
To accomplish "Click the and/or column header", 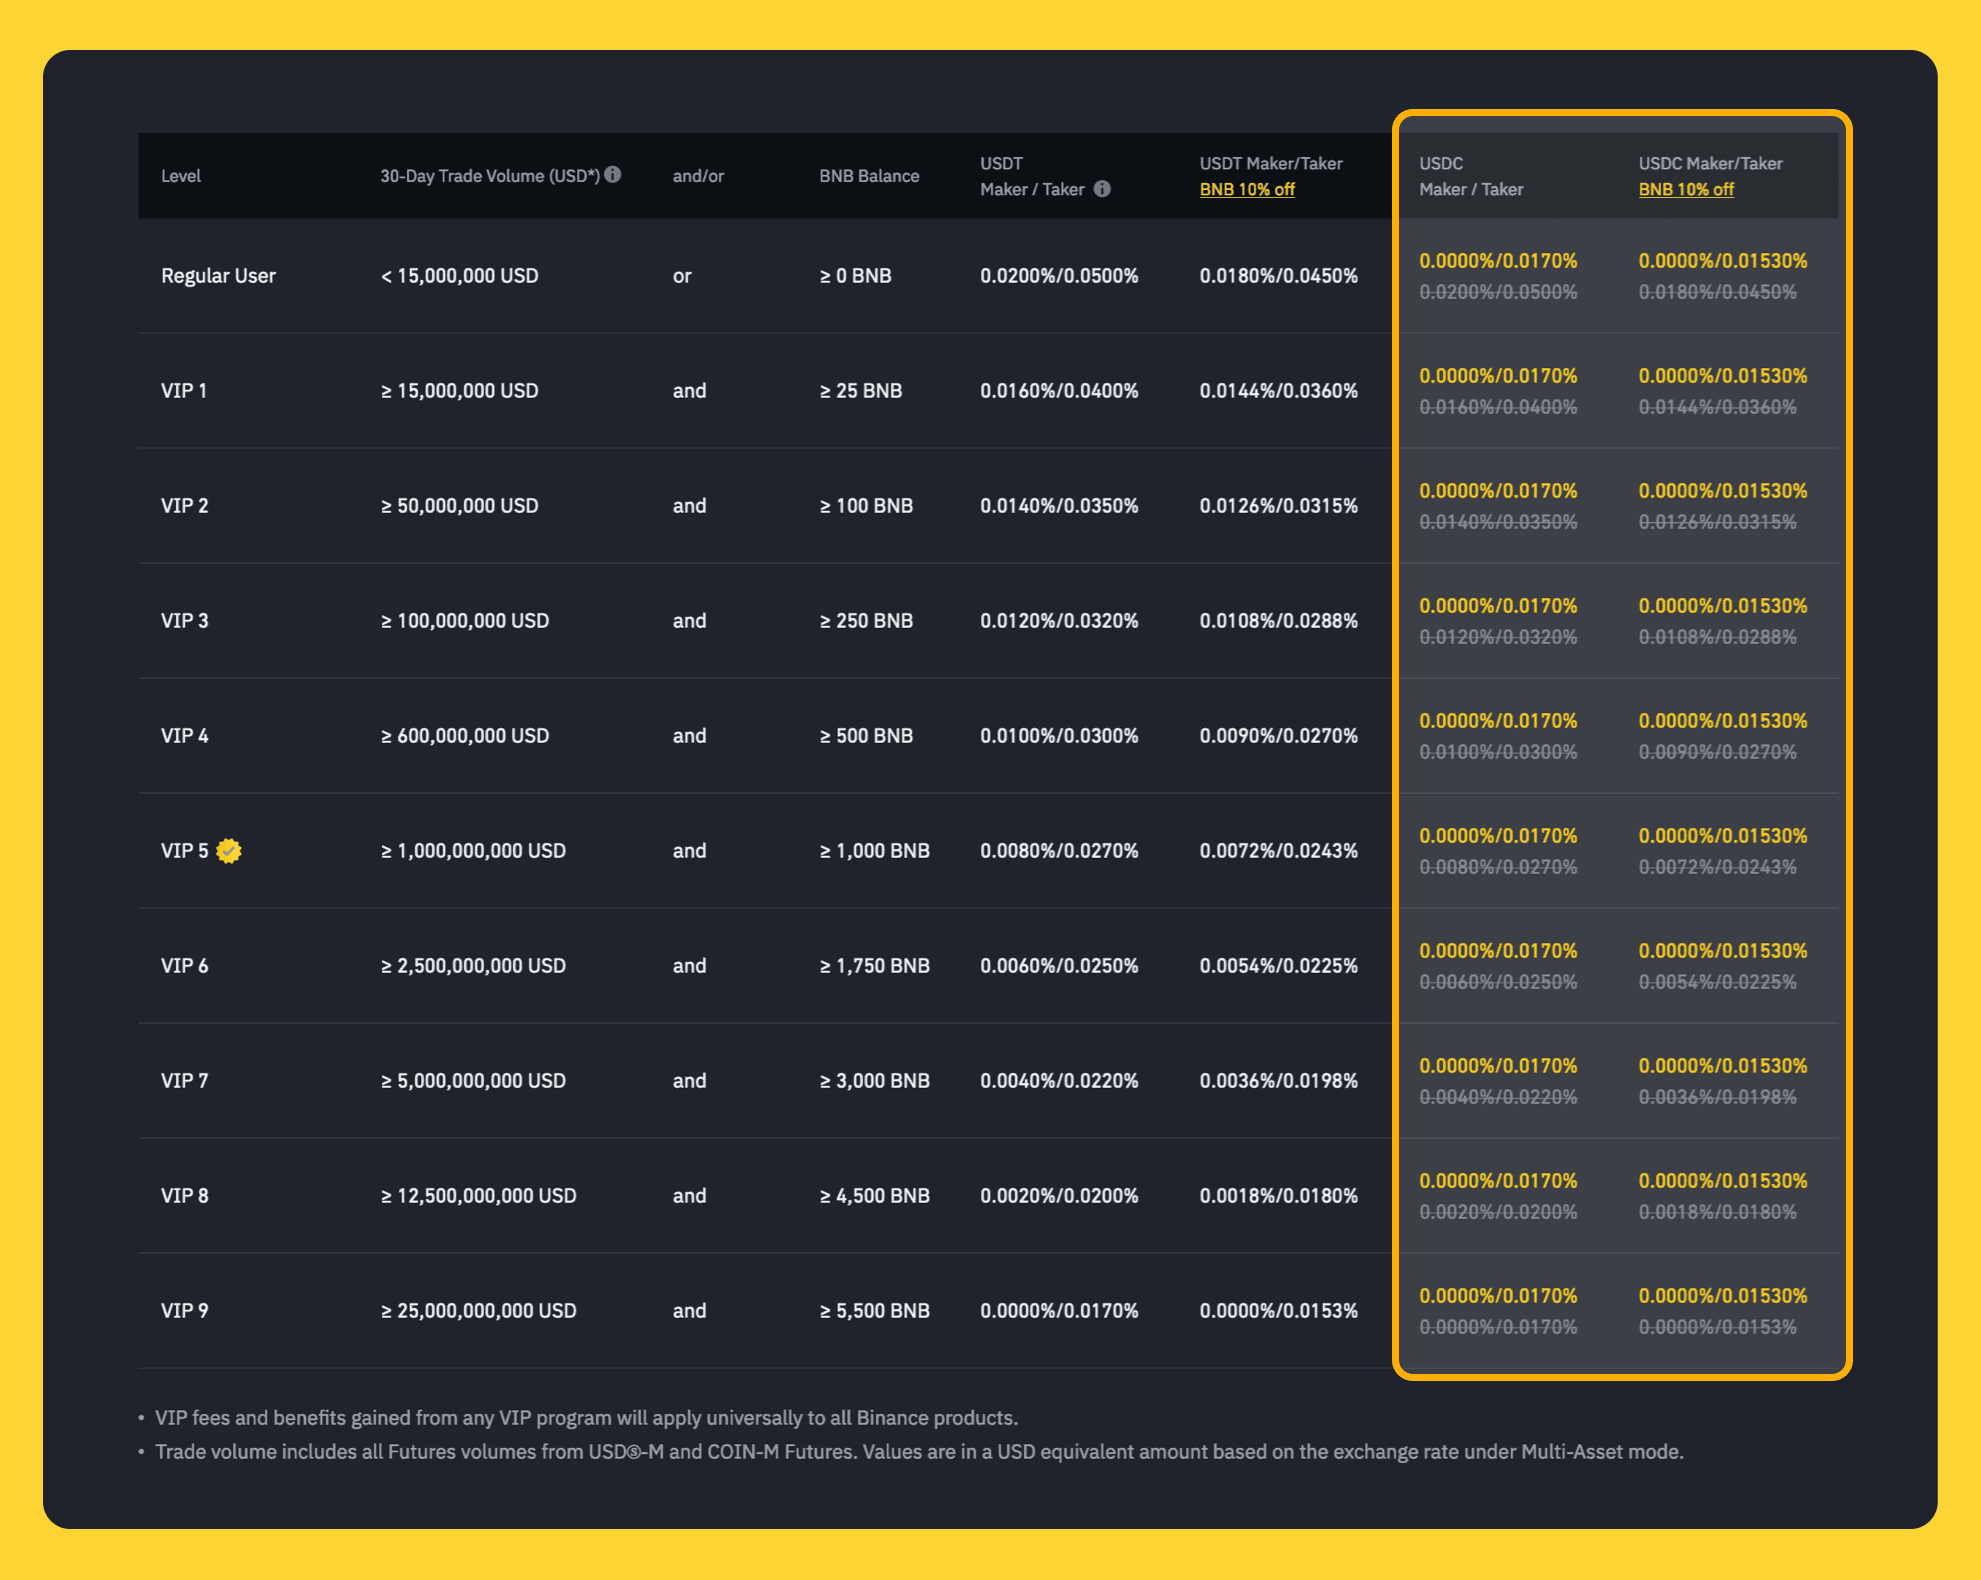I will point(698,176).
